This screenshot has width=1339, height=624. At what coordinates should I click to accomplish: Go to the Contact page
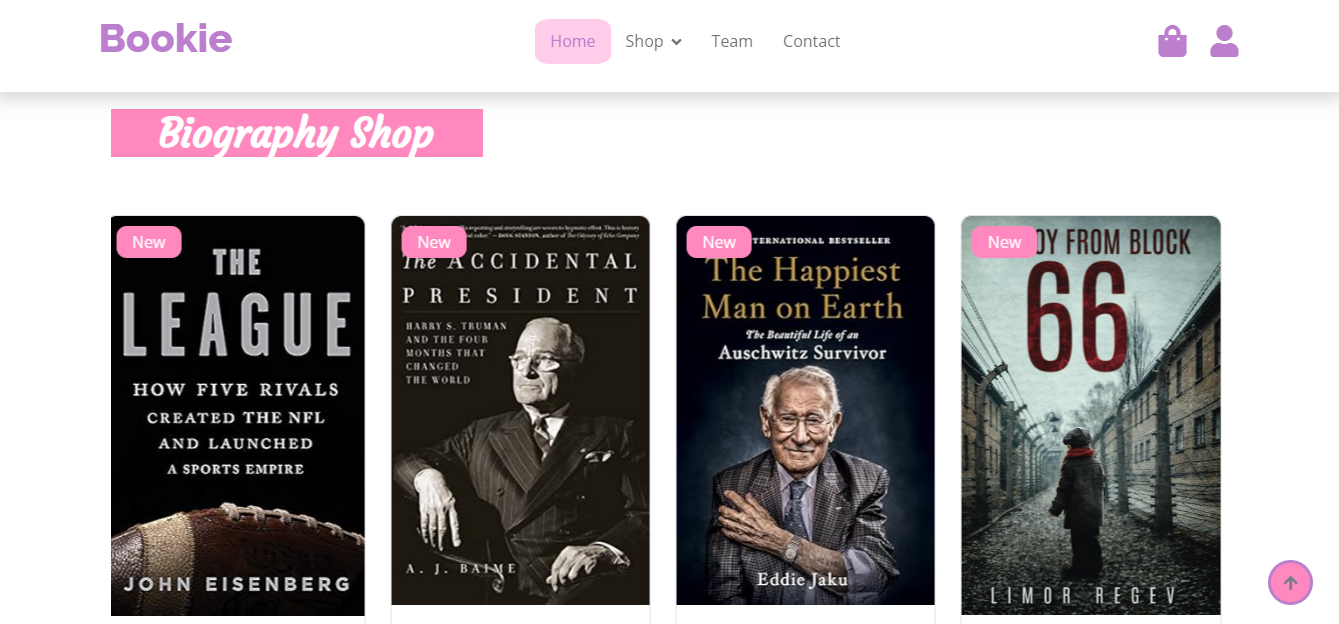[x=811, y=41]
